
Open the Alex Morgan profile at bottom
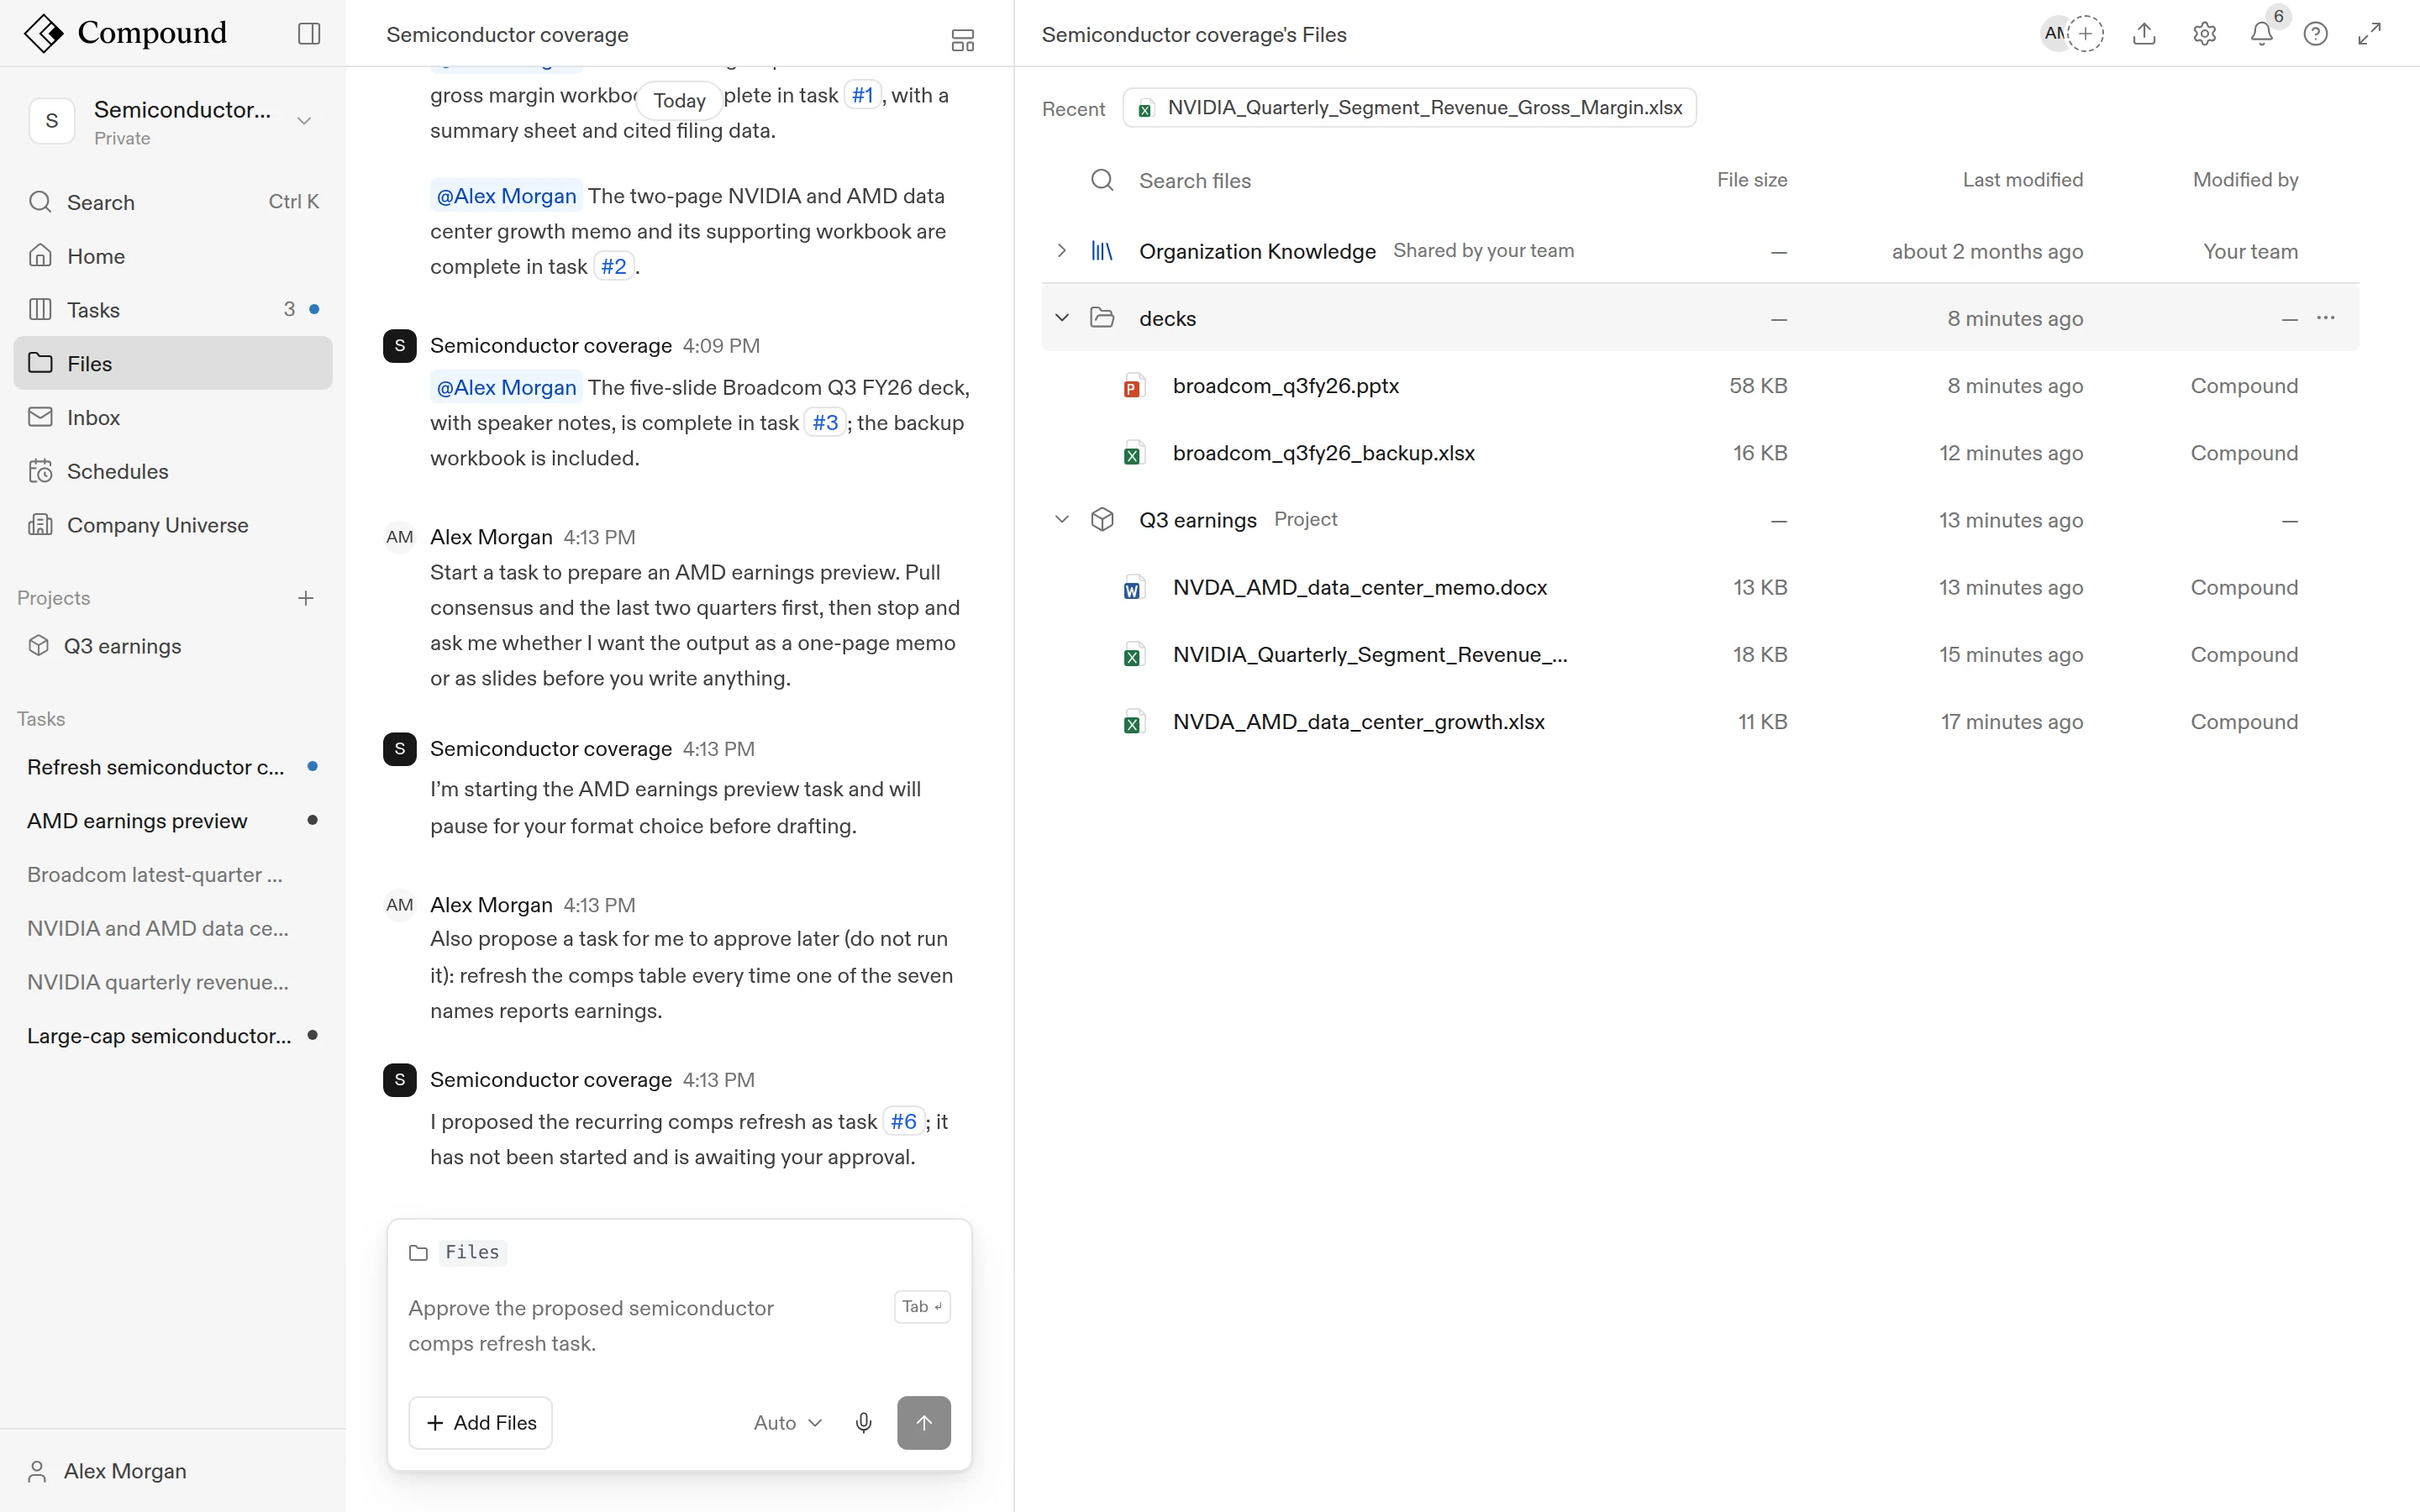[173, 1471]
